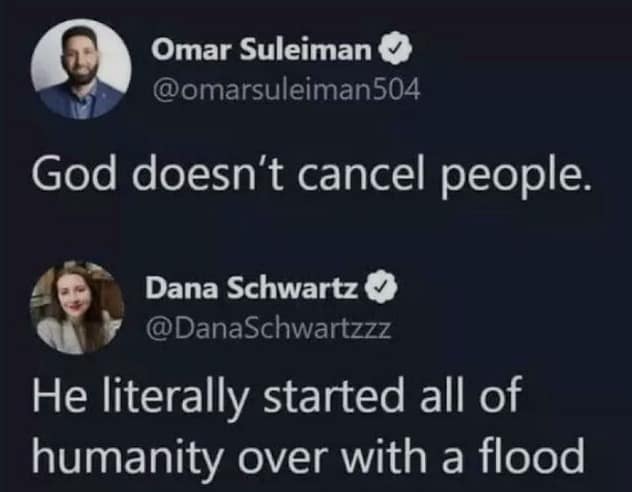Open Omar Suleiman's profile picture

click(81, 68)
